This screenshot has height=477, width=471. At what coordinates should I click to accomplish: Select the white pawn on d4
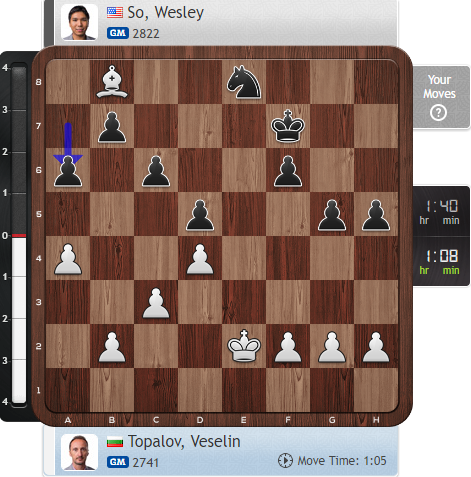200,259
